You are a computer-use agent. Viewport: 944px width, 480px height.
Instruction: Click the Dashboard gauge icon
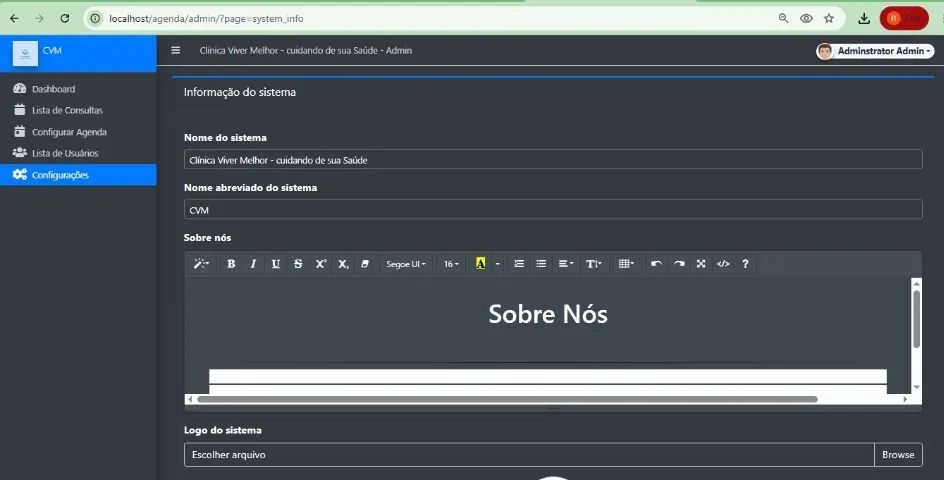20,89
